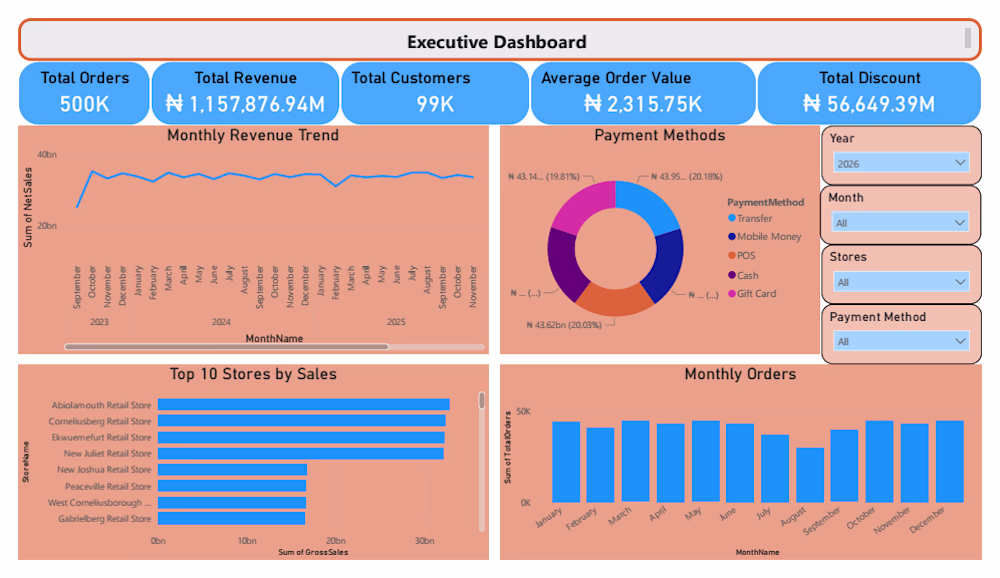Click the Gabrielberg Retail Store bar
The image size is (1000, 578).
pyautogui.click(x=232, y=519)
